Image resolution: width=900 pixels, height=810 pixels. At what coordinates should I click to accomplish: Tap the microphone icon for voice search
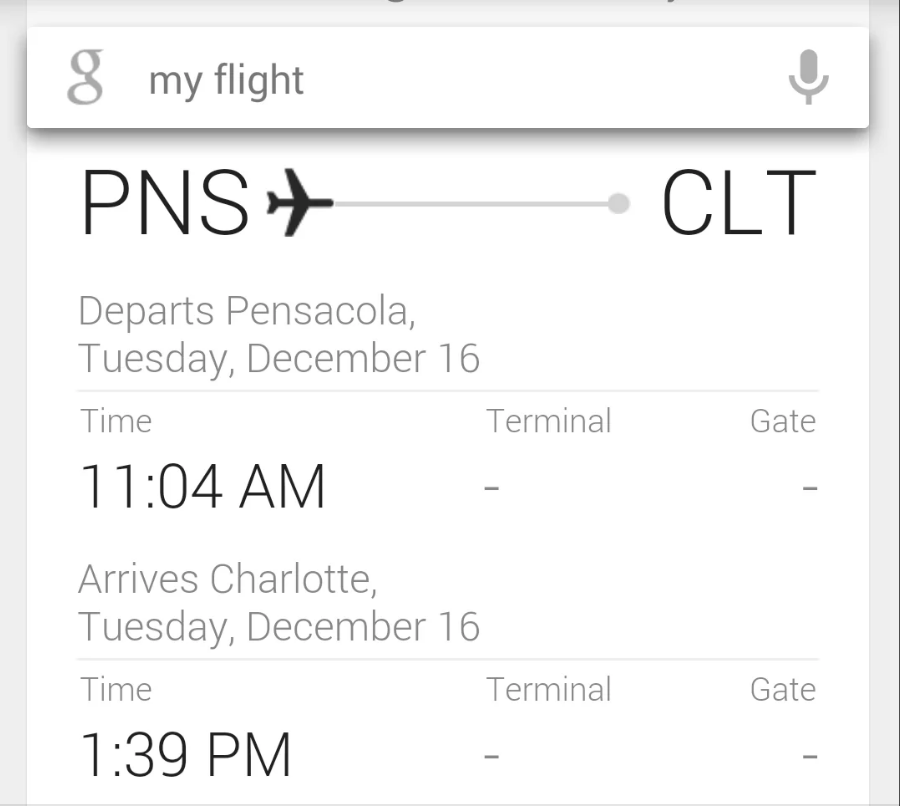click(808, 78)
